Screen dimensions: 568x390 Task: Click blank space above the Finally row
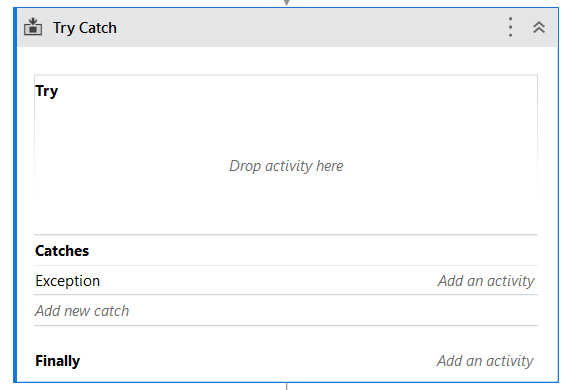point(286,339)
